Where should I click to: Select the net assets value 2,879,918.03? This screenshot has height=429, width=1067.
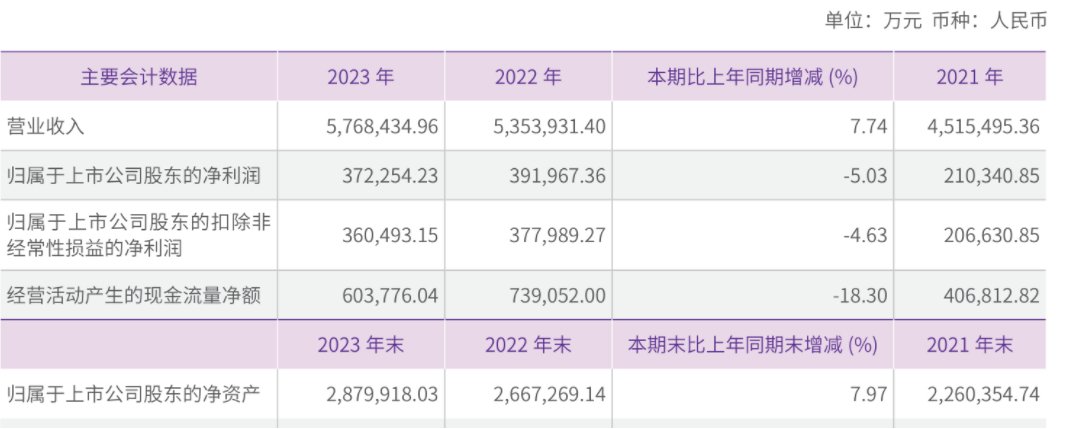tap(382, 394)
